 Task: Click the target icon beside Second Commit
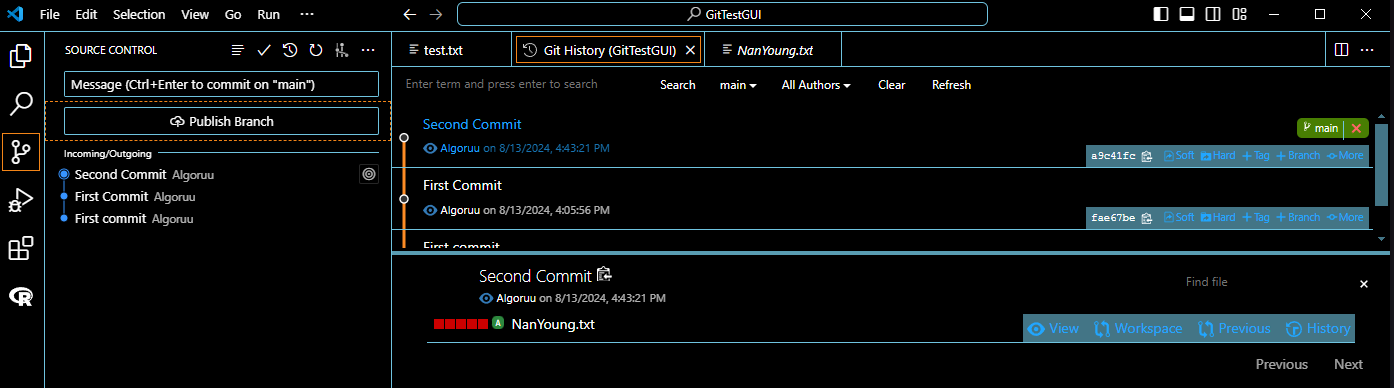tap(369, 174)
